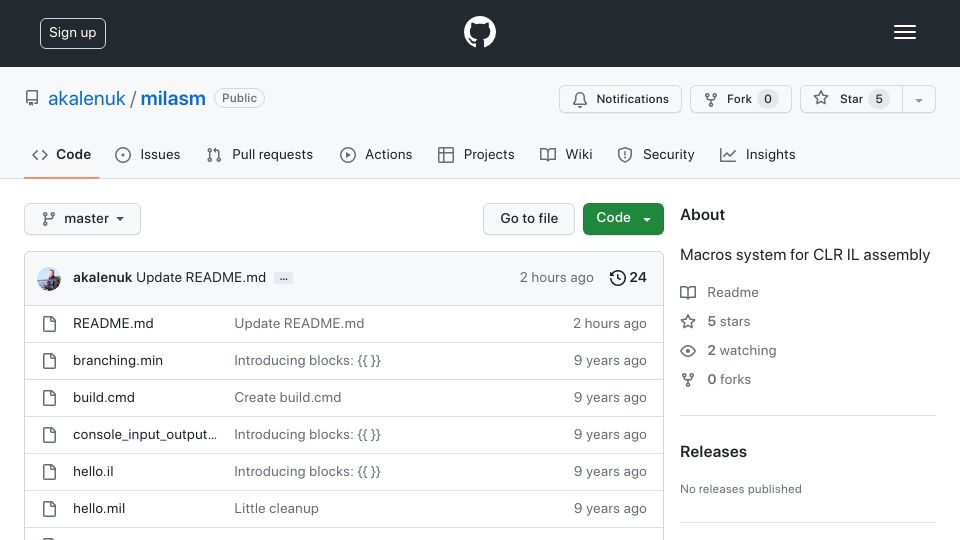Click the akalenuk commit author name

click(102, 277)
